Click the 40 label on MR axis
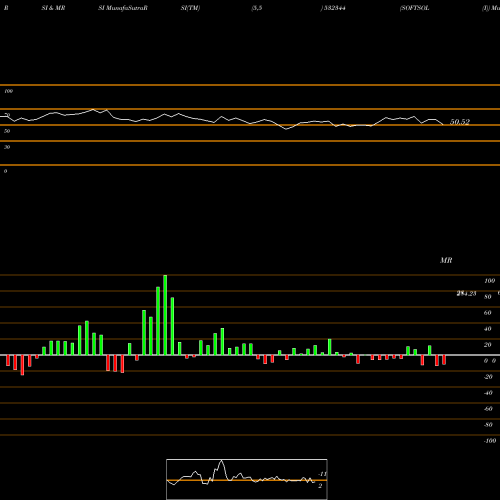500x500 pixels. click(488, 329)
